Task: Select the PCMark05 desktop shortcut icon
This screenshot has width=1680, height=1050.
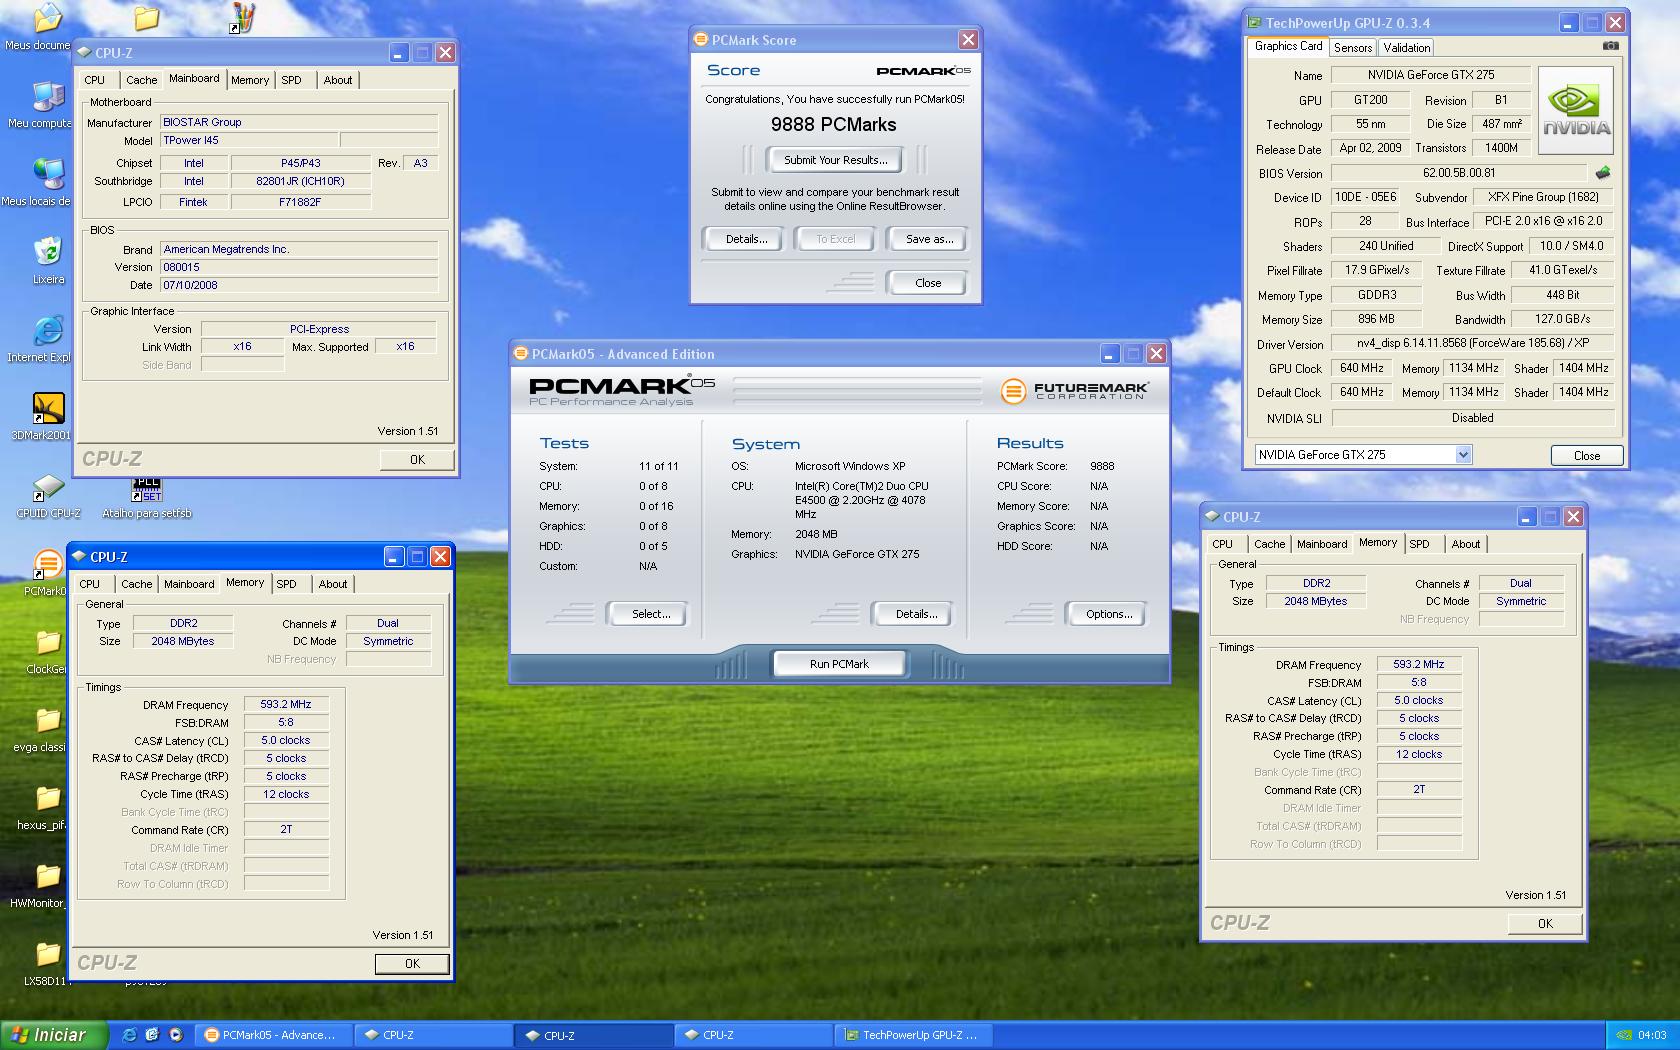Action: click(x=47, y=565)
